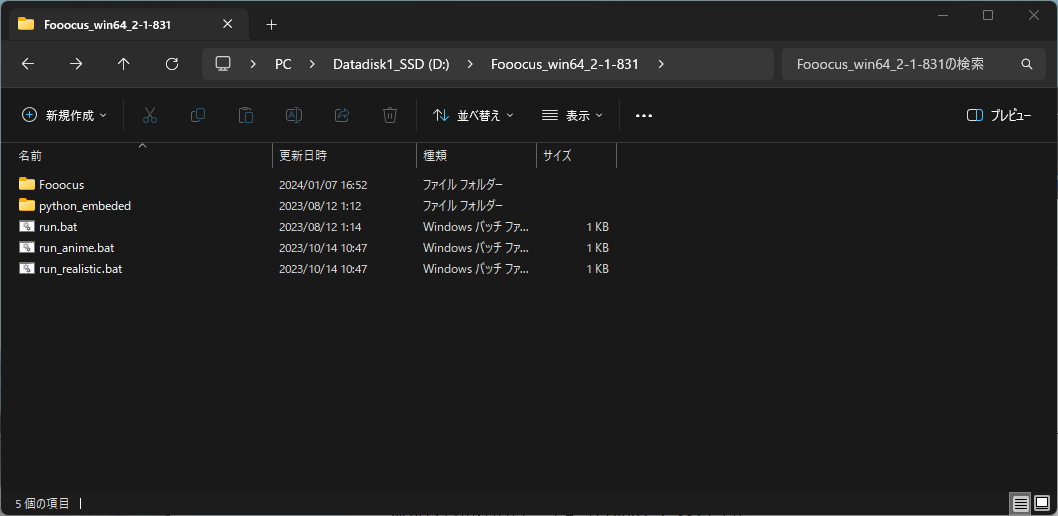Click the Cut scissors icon

tap(150, 115)
